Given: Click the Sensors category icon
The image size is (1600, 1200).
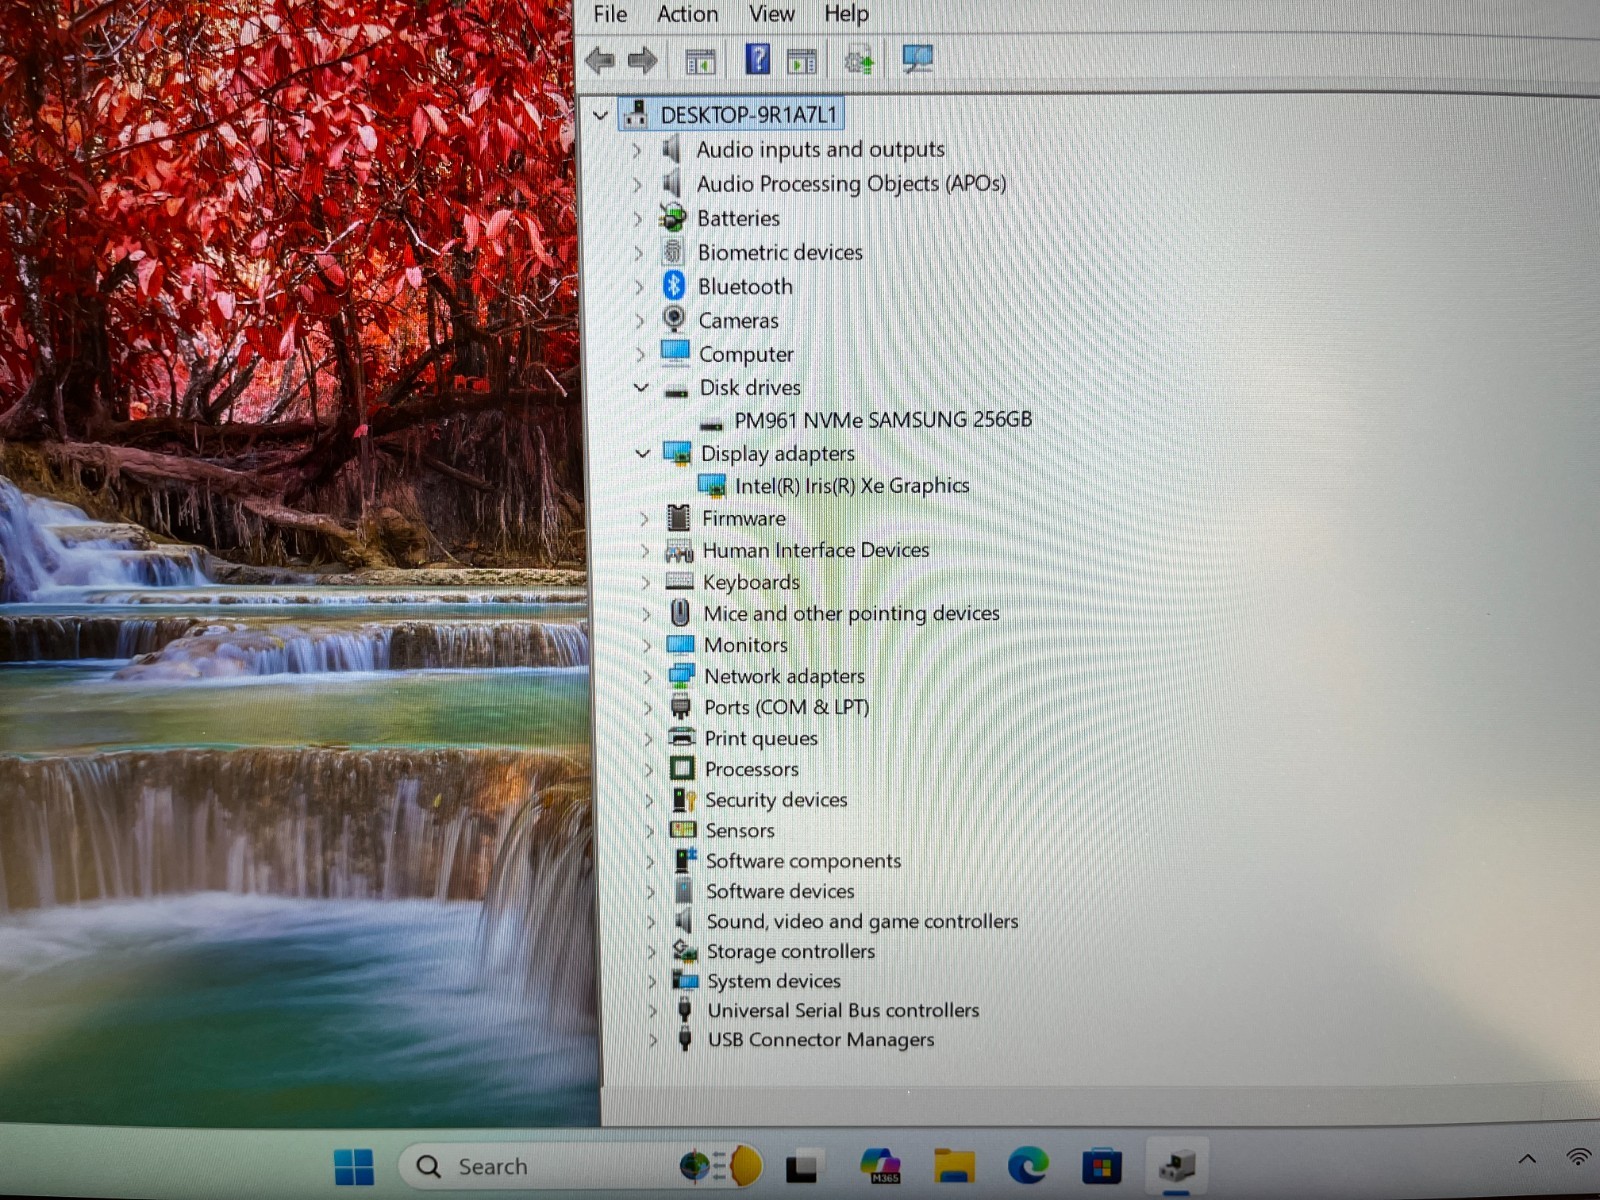Looking at the screenshot, I should [683, 830].
